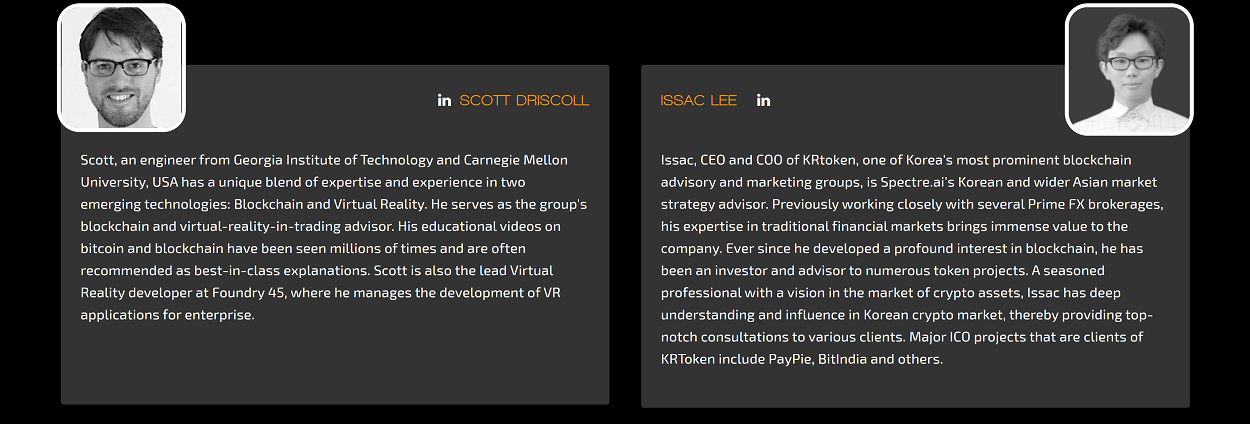Click 'applications for enterprise.' last line
The height and width of the screenshot is (424, 1250).
coord(167,315)
